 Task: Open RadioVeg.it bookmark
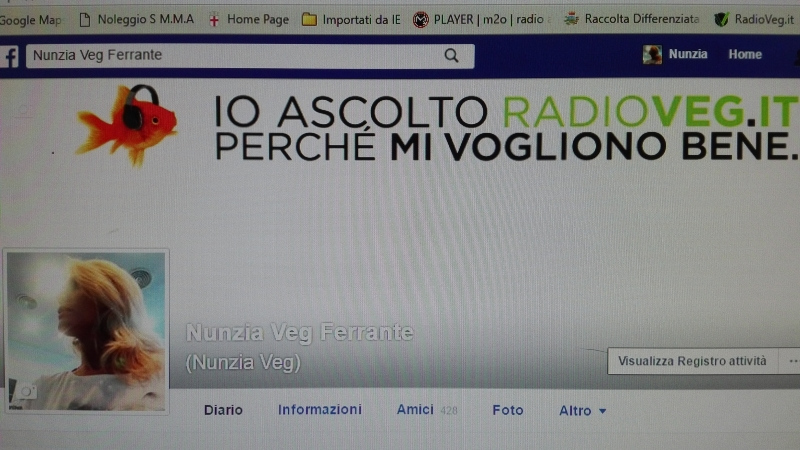tap(754, 19)
